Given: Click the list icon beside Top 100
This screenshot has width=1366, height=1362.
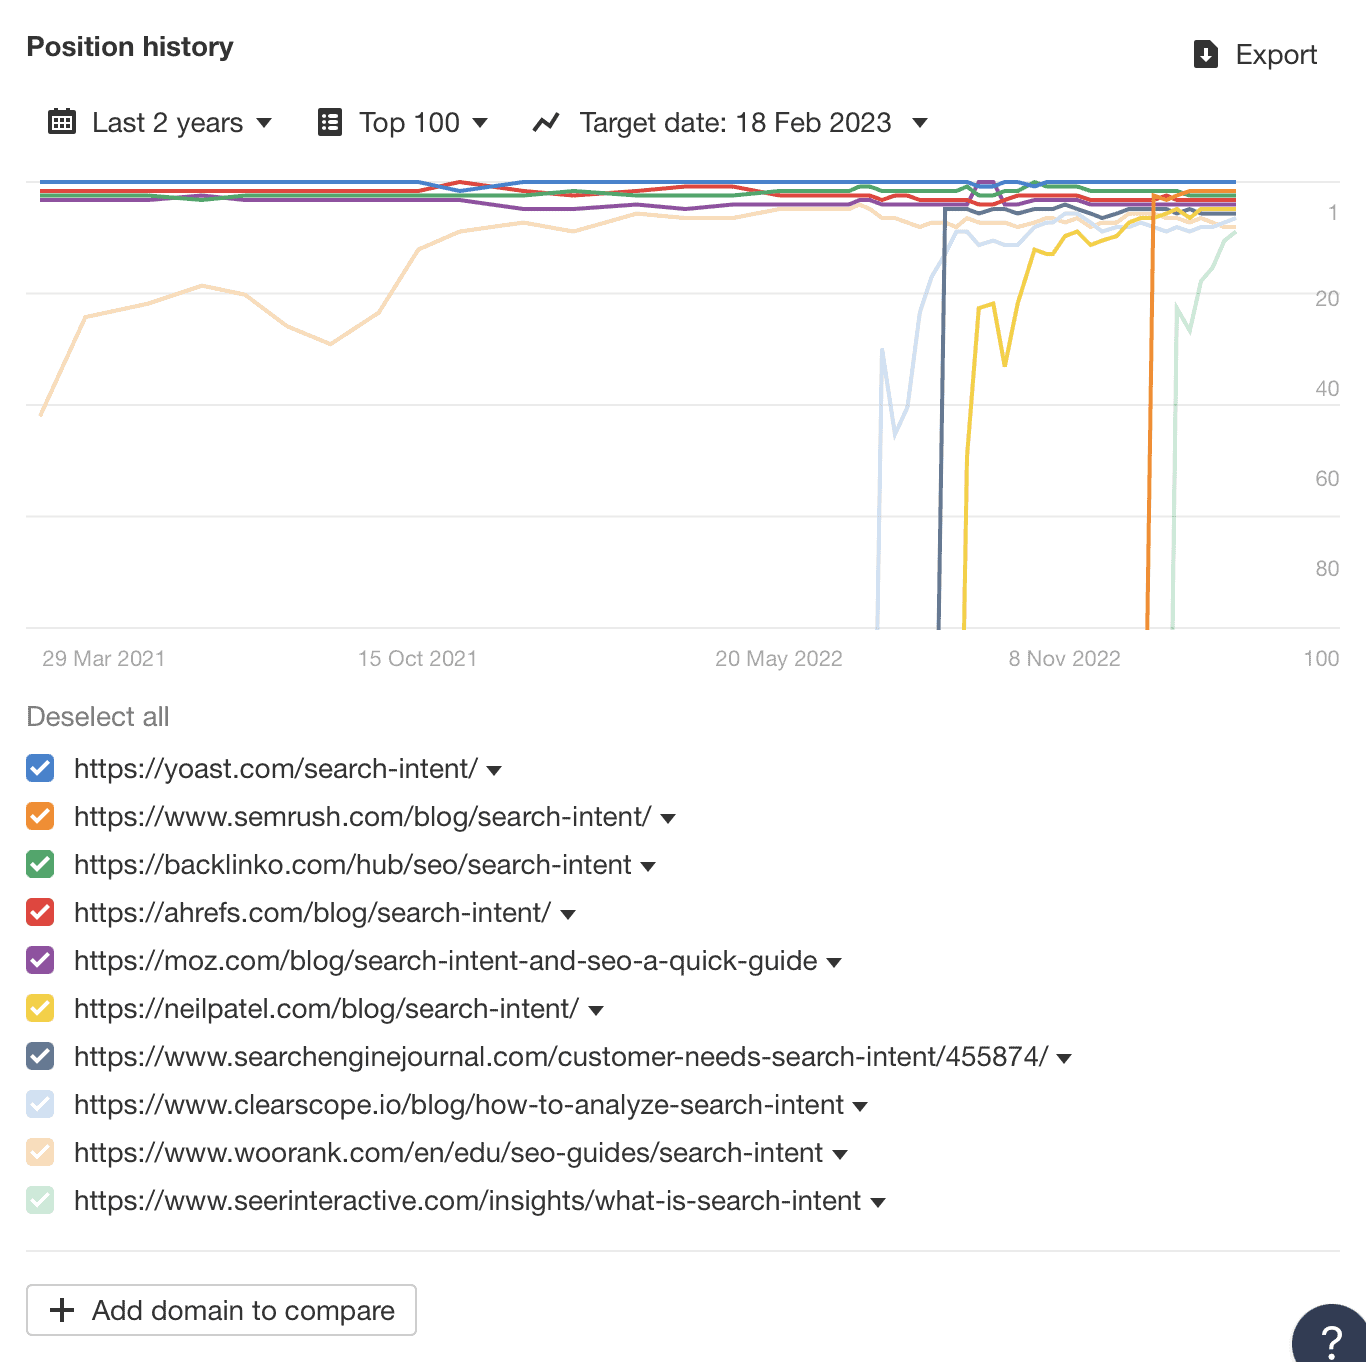Looking at the screenshot, I should [x=330, y=122].
